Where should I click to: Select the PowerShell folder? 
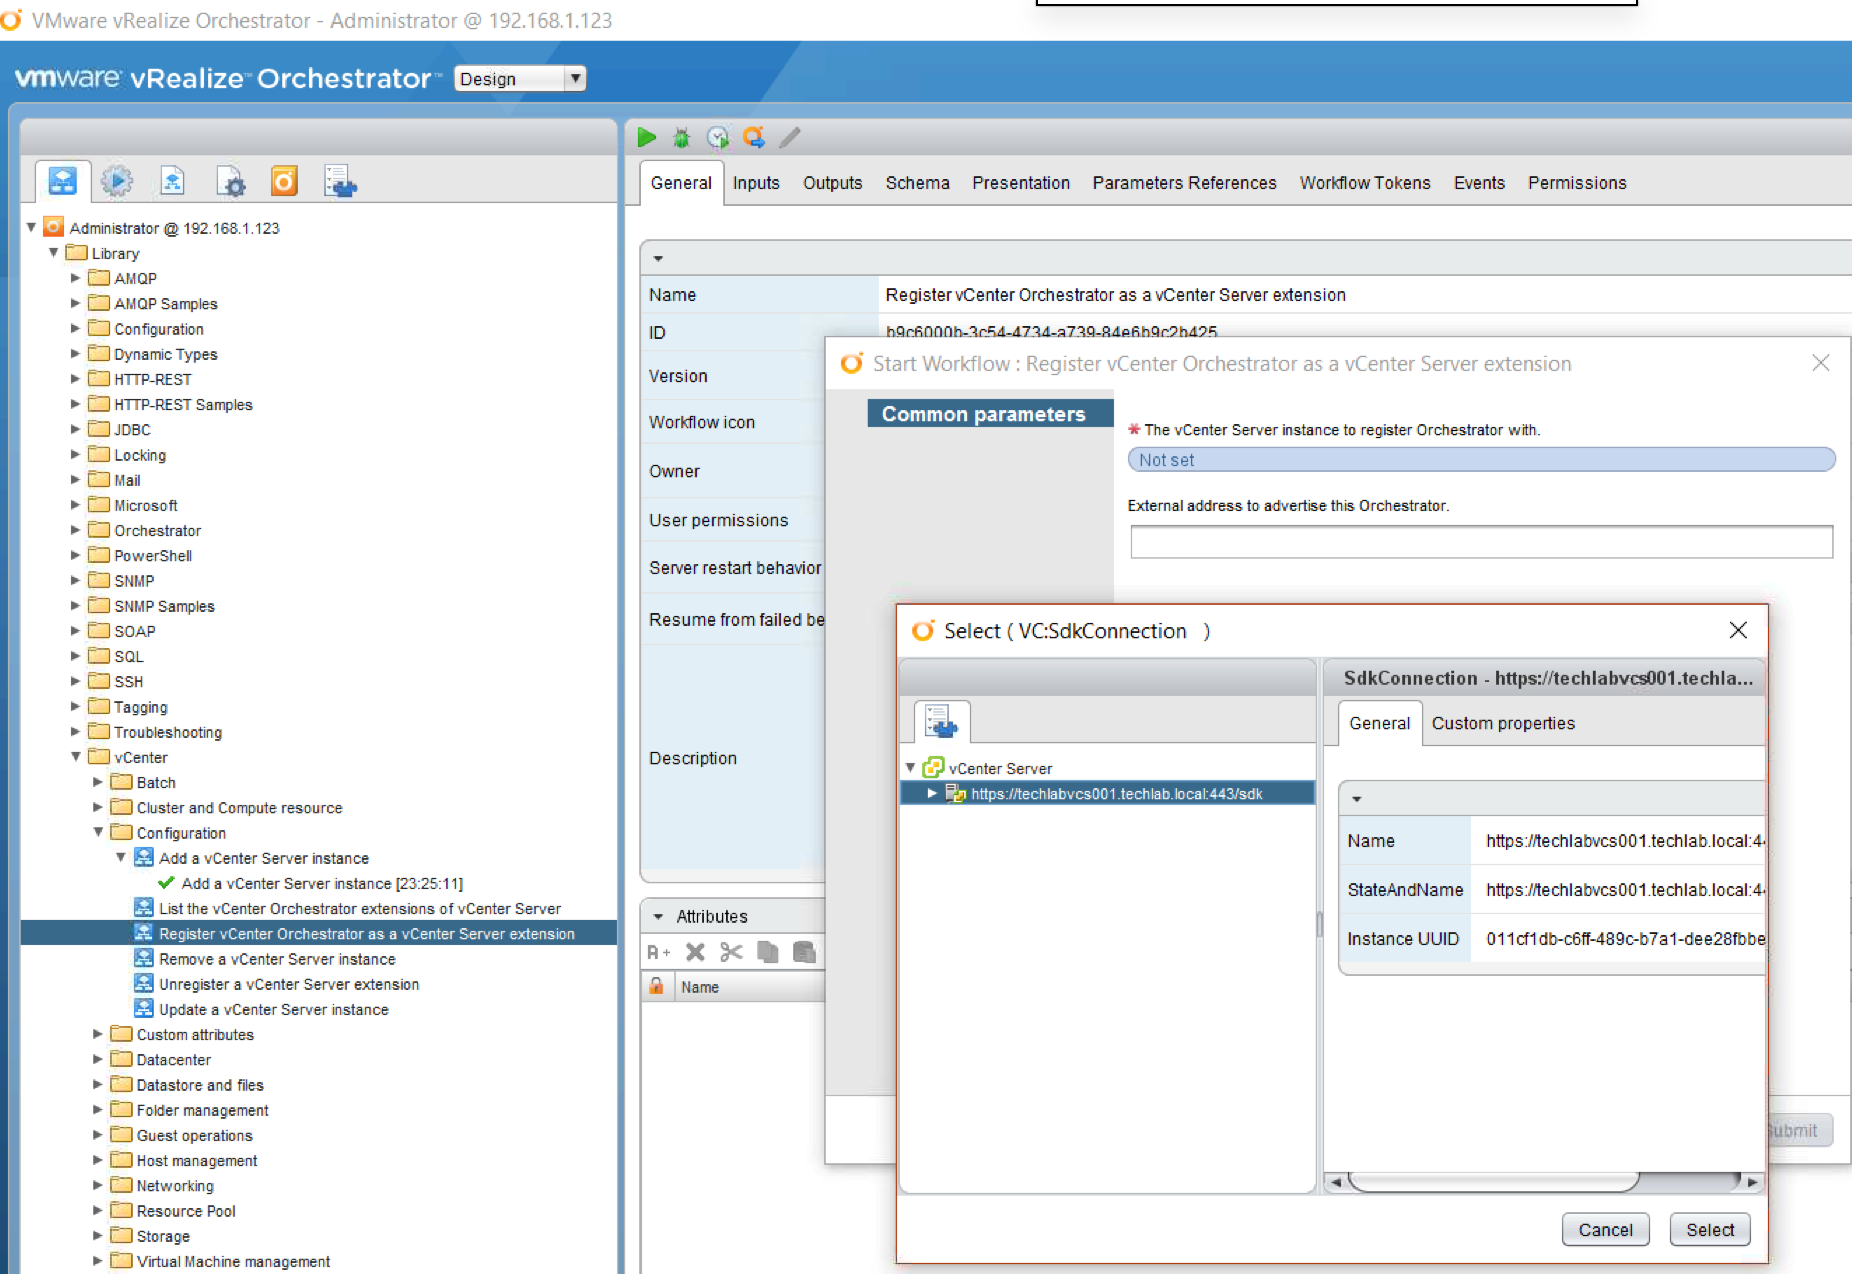[x=153, y=555]
